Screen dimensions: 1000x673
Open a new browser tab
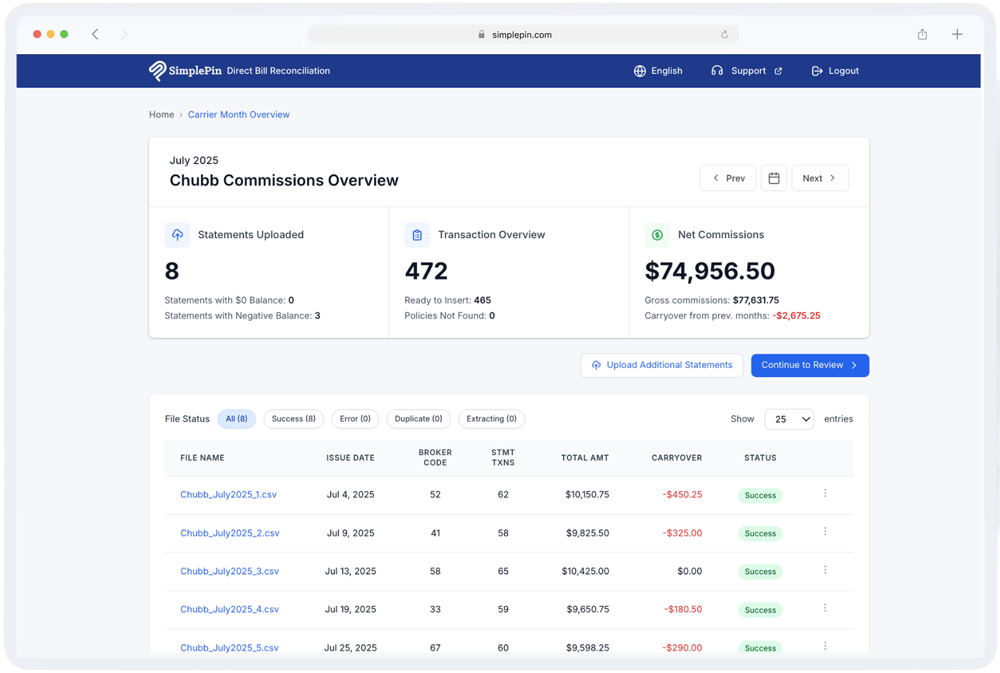pyautogui.click(x=957, y=34)
